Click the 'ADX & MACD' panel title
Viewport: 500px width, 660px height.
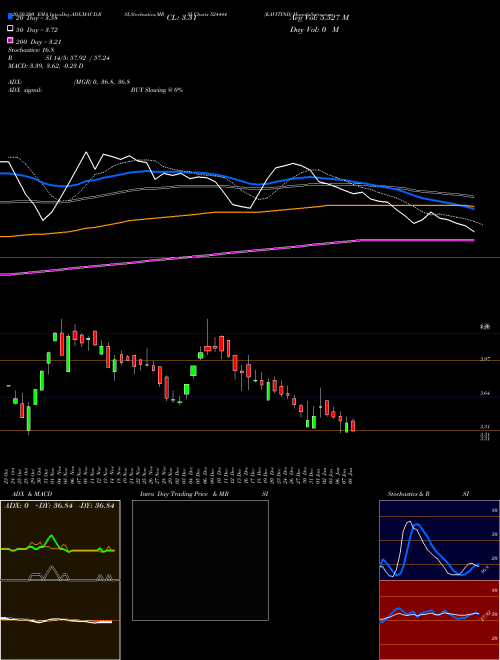coord(32,494)
